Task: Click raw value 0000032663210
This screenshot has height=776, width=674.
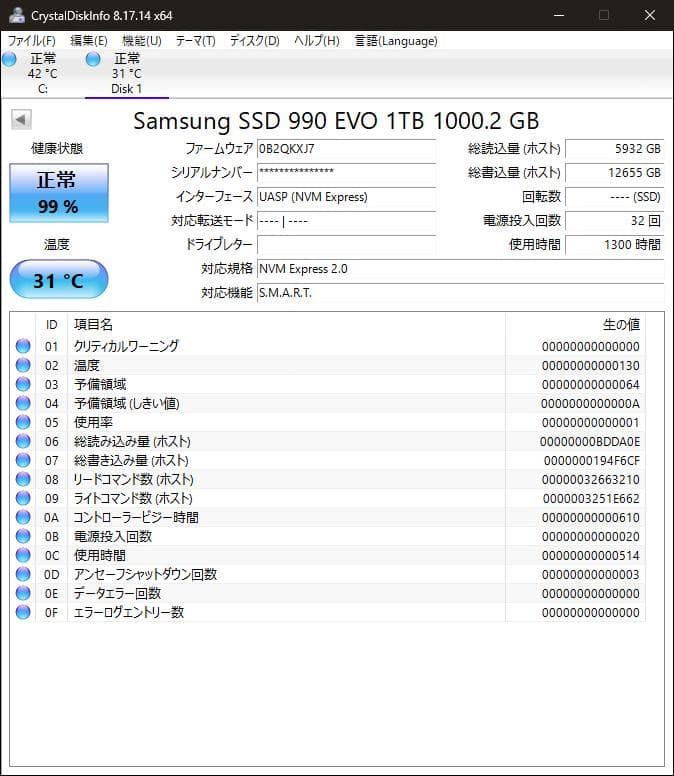Action: pyautogui.click(x=590, y=480)
